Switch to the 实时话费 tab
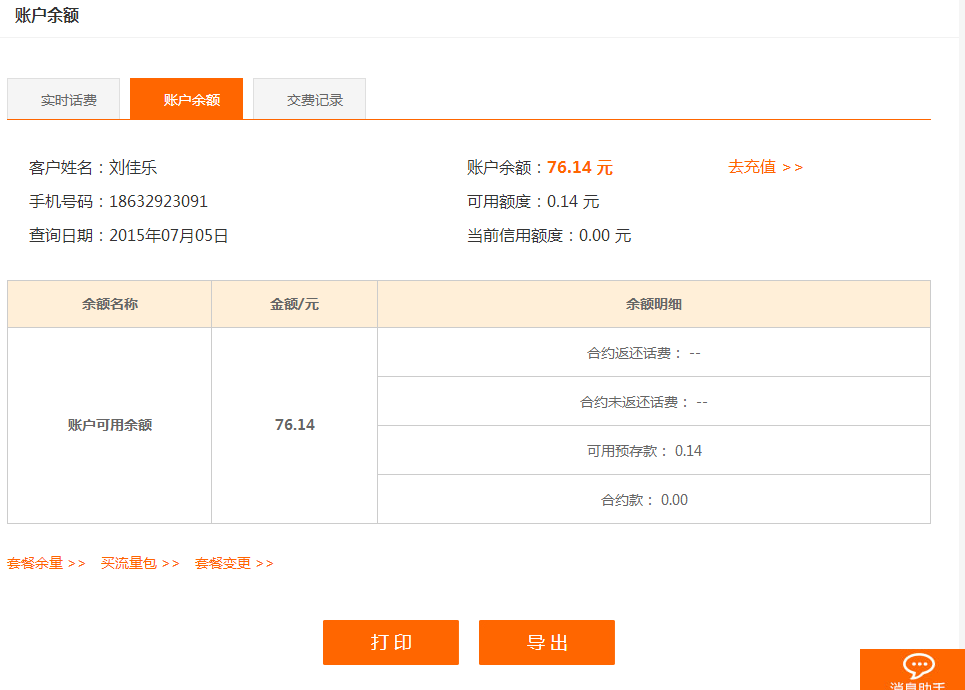 click(x=63, y=99)
